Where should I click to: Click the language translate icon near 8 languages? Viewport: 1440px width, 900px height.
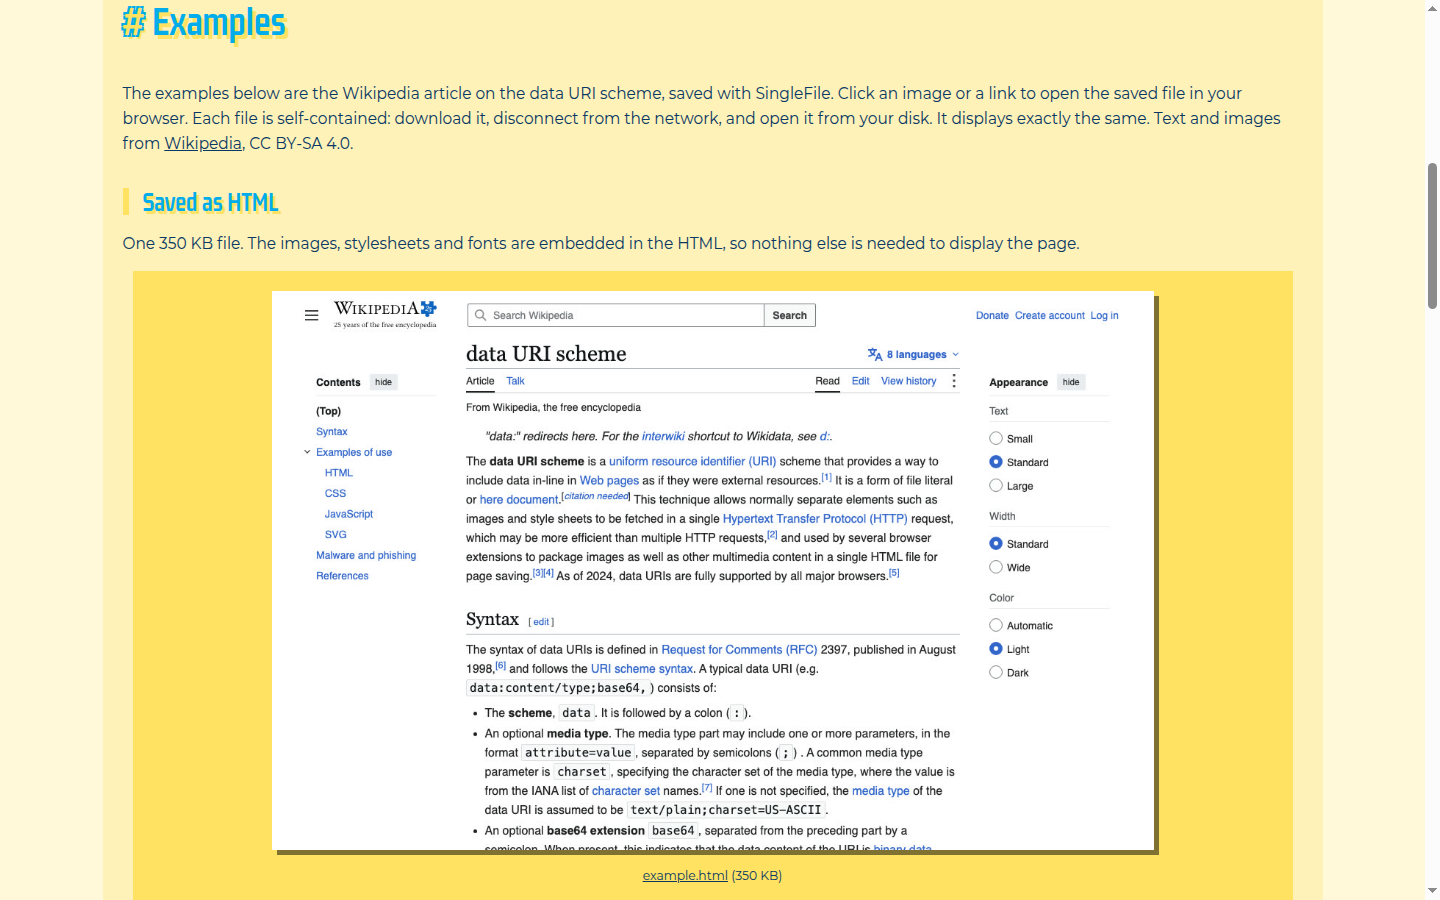[875, 354]
